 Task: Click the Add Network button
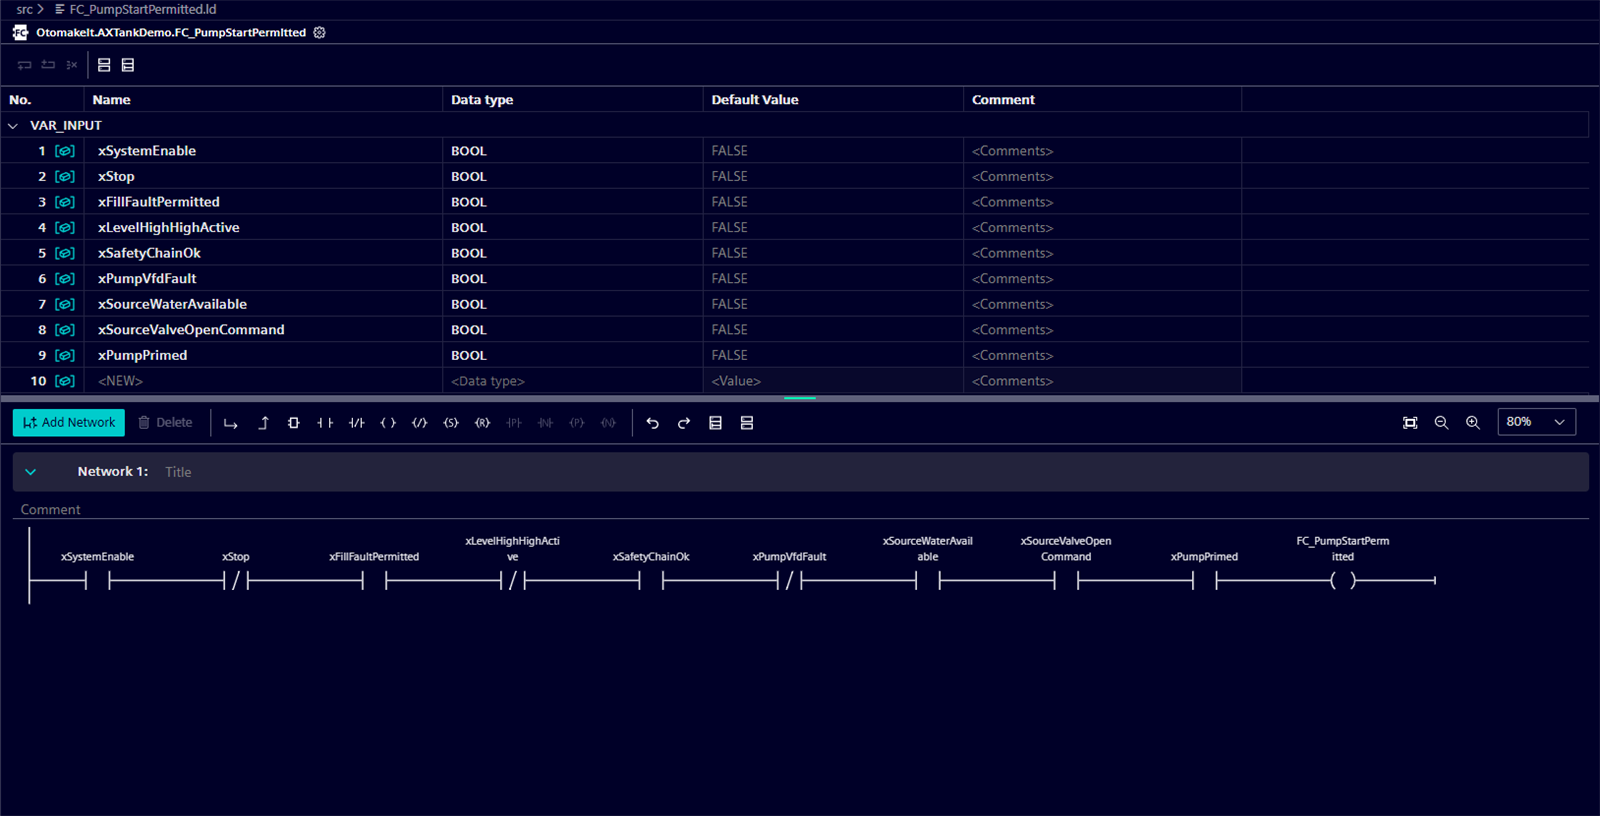coord(69,423)
